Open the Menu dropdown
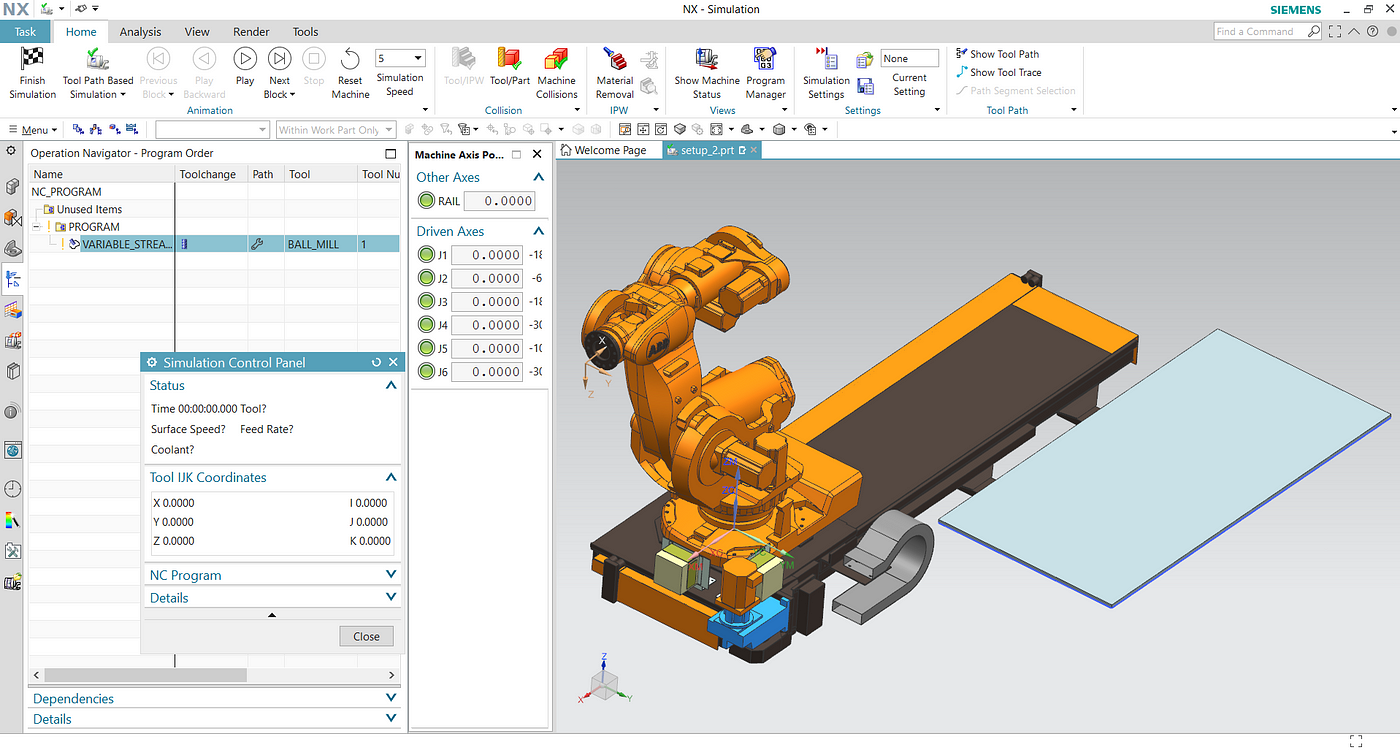 [x=34, y=130]
